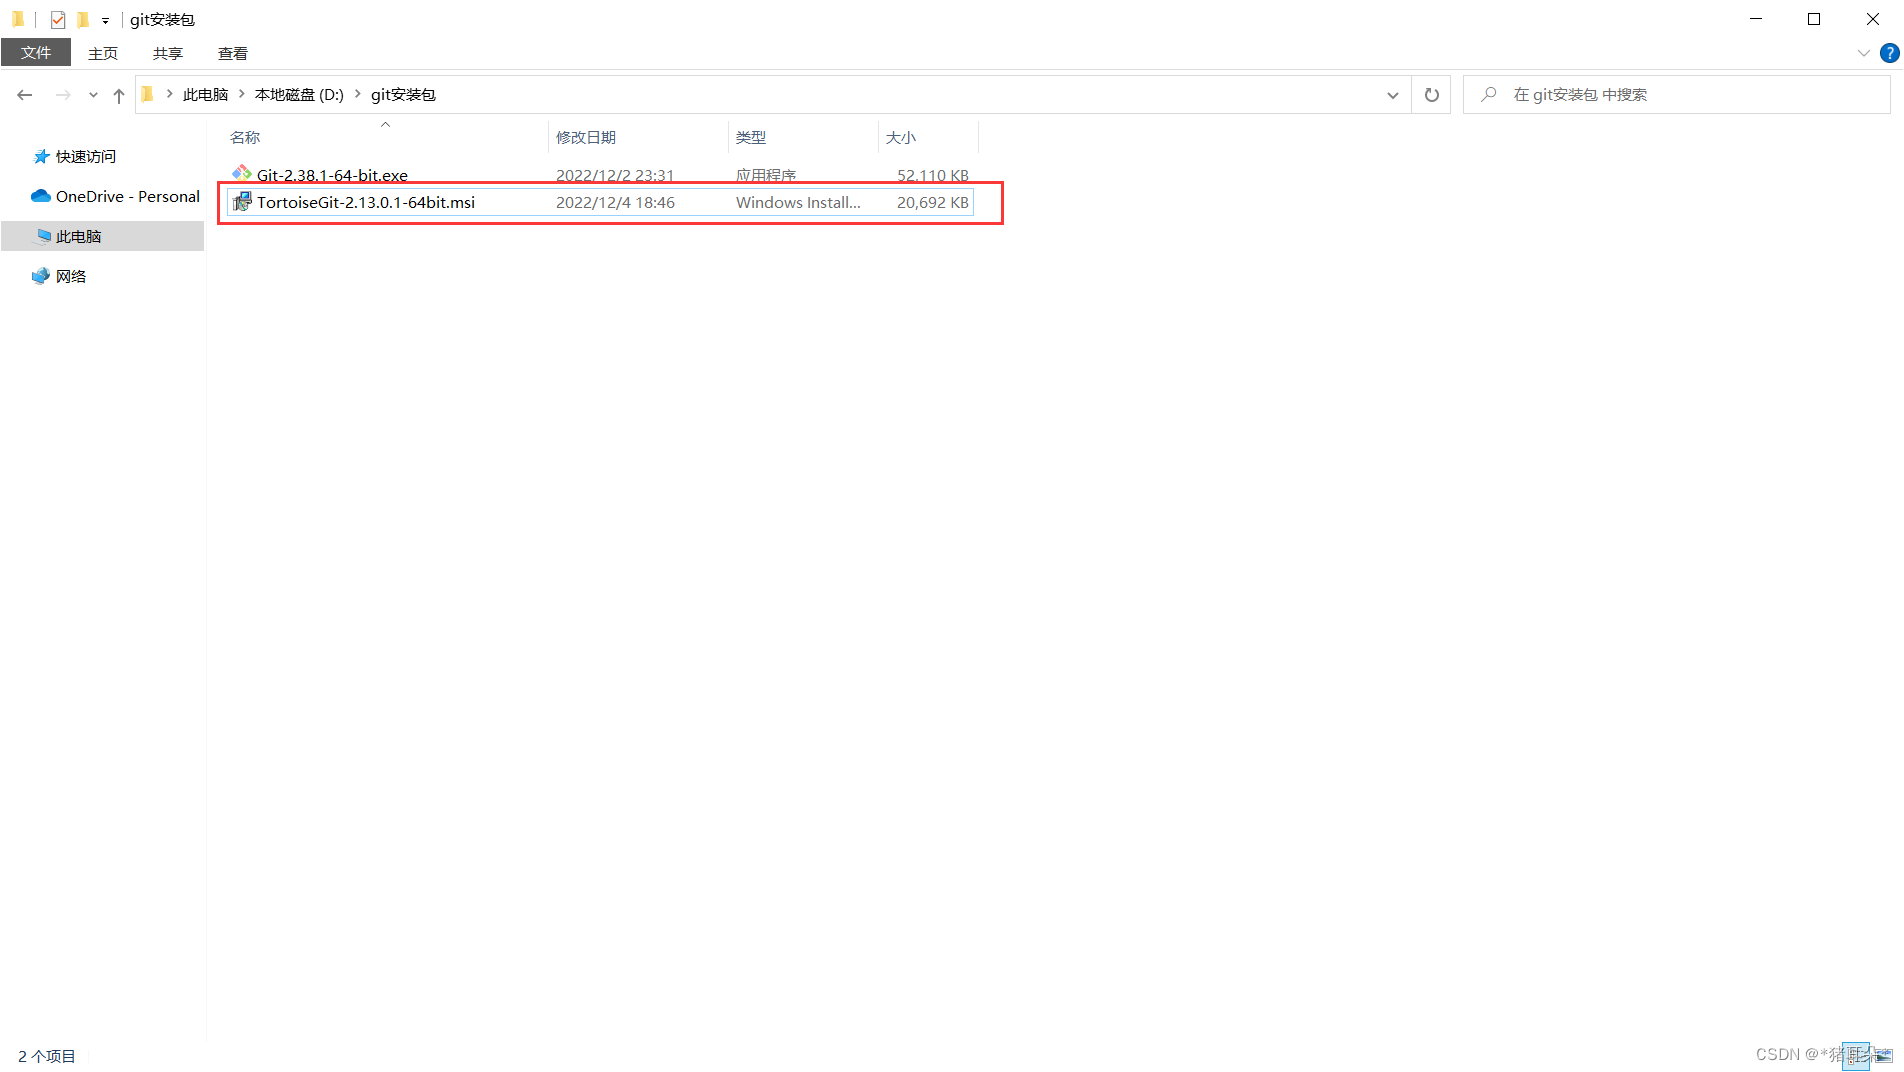Click the 此电脑 computer icon in the sidebar

43,236
